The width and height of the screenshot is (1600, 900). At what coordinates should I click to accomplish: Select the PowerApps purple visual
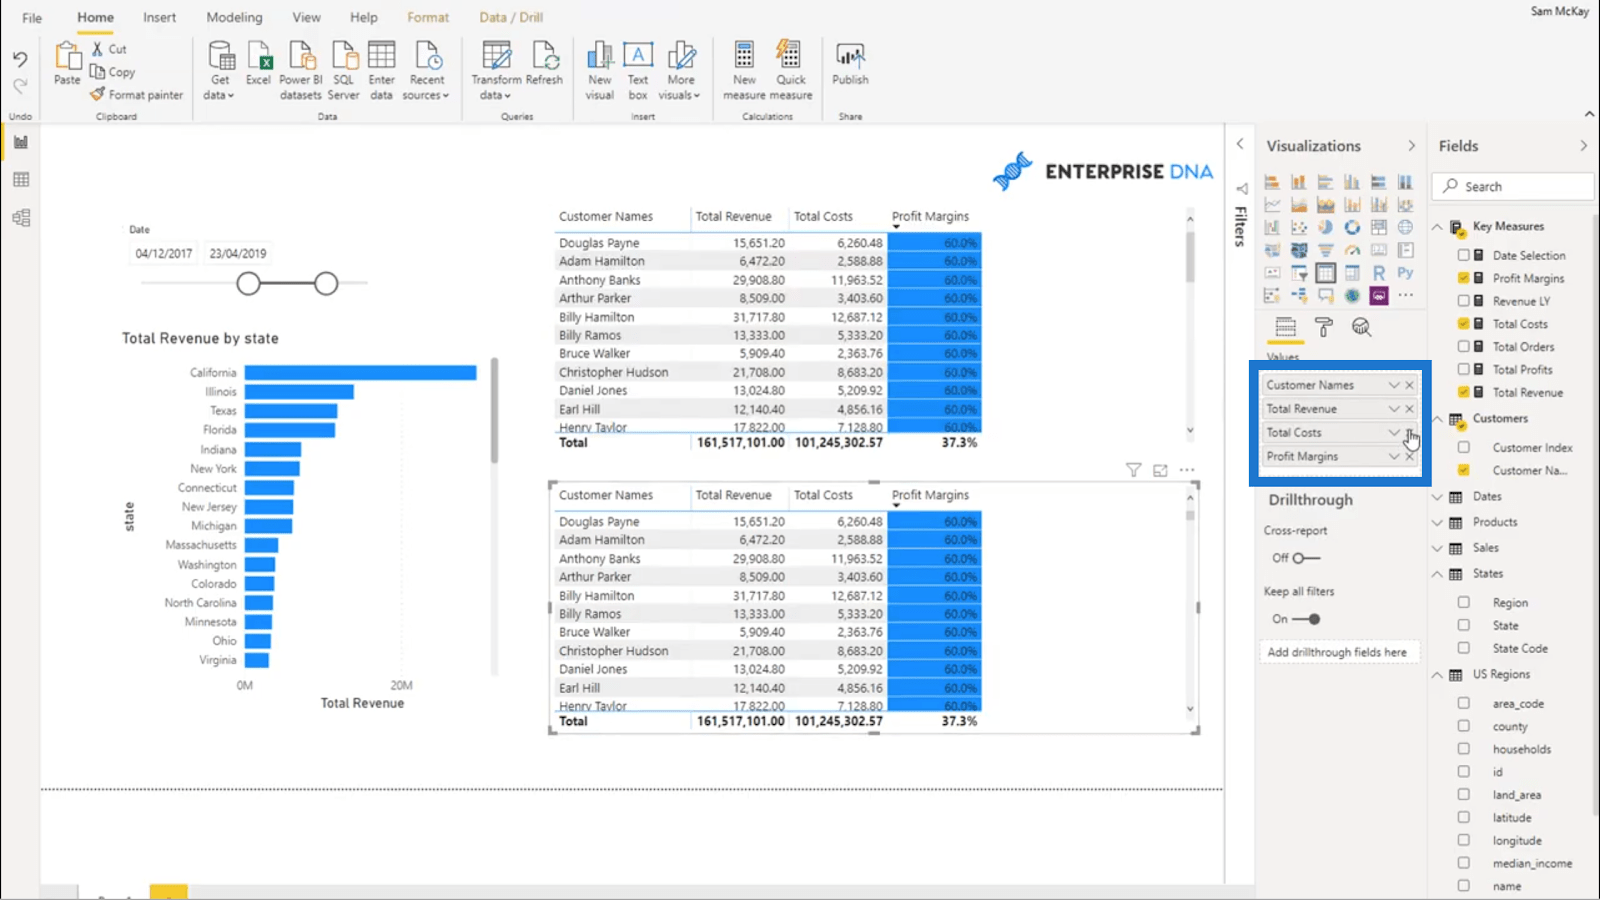[x=1379, y=296]
